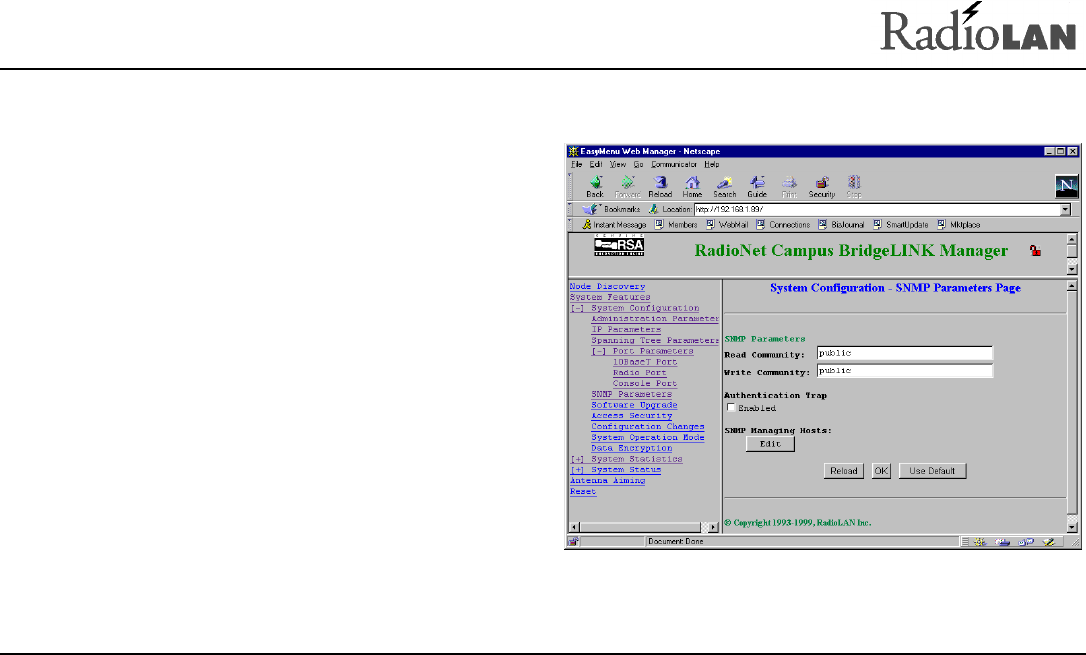Expand the System Status tree node
The height and width of the screenshot is (655, 1086).
click(577, 469)
